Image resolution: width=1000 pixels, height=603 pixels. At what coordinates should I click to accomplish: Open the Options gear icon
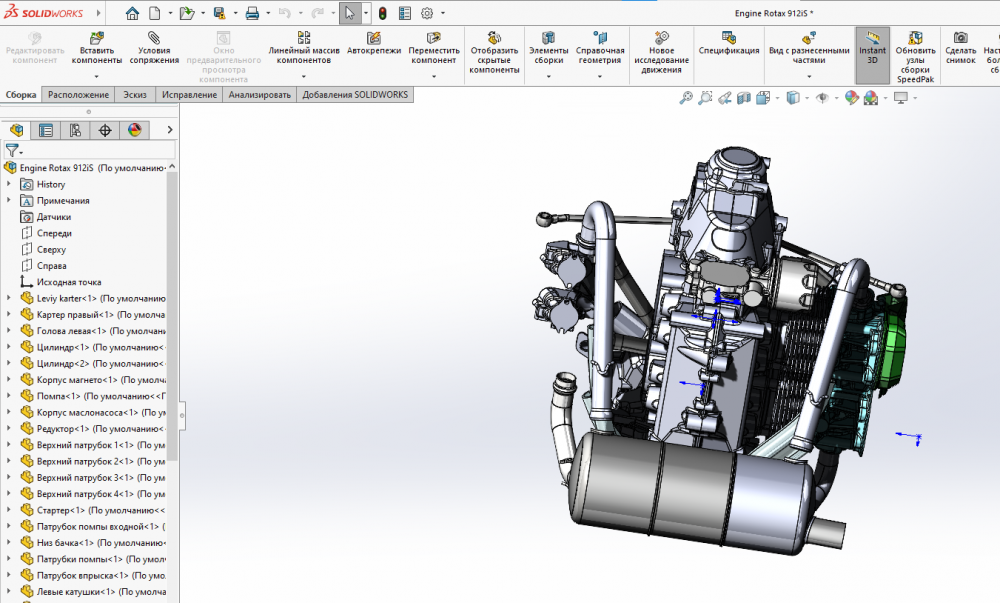(x=427, y=14)
